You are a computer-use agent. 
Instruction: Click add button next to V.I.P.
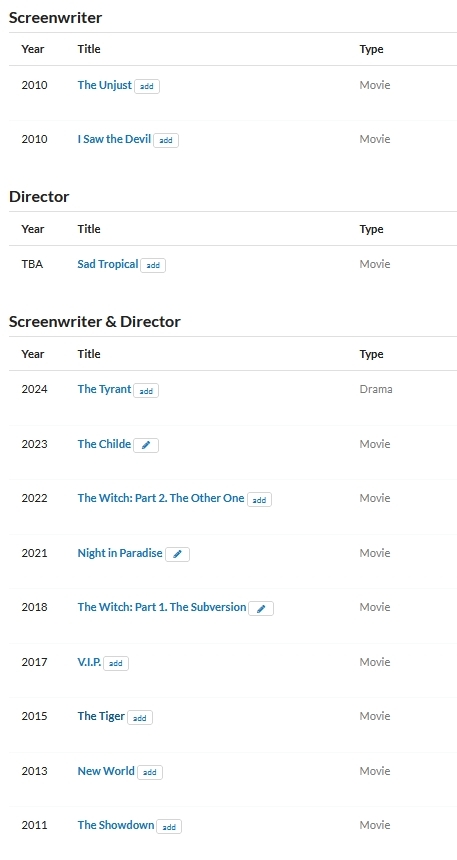click(x=116, y=663)
